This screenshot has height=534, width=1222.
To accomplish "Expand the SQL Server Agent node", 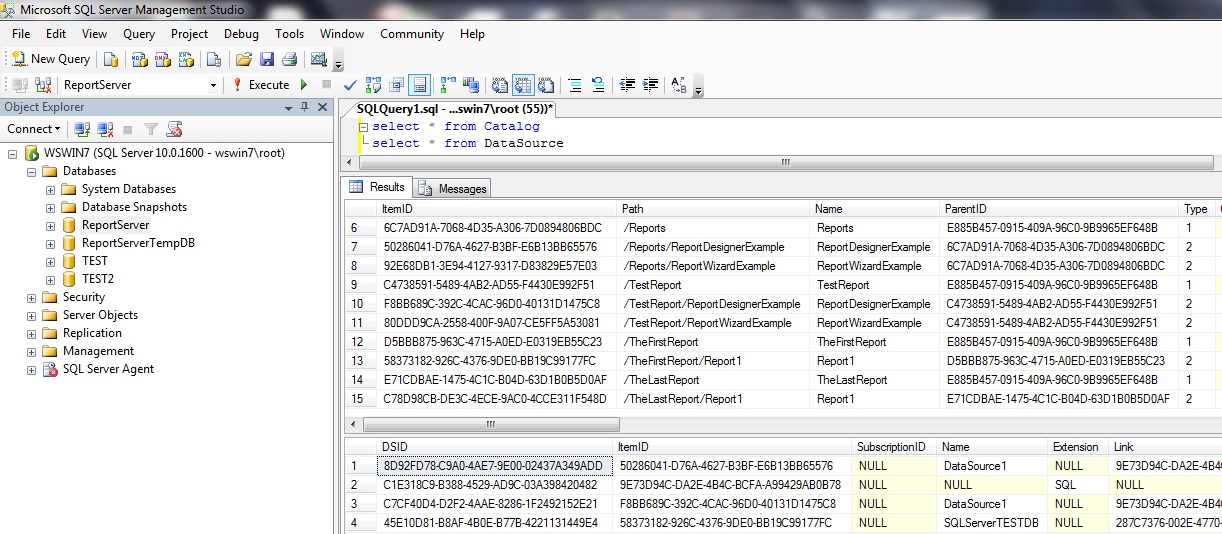I will [x=31, y=370].
